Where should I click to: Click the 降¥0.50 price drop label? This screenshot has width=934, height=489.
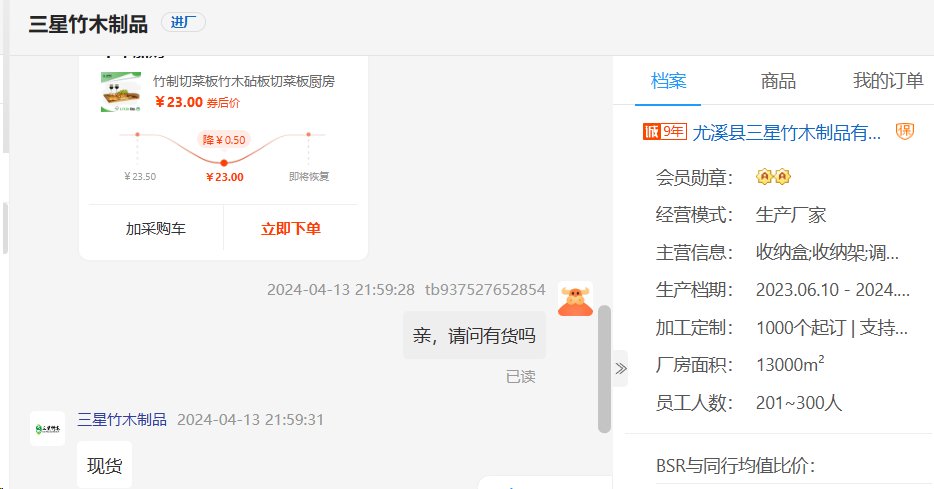tap(224, 140)
